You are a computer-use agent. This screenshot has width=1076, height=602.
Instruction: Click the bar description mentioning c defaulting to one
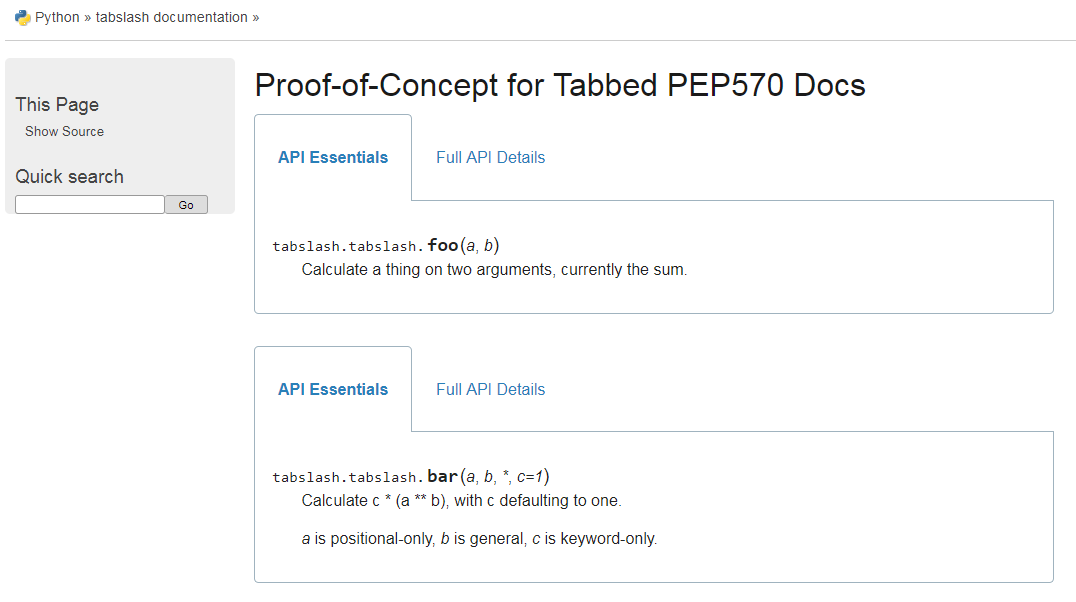(461, 500)
